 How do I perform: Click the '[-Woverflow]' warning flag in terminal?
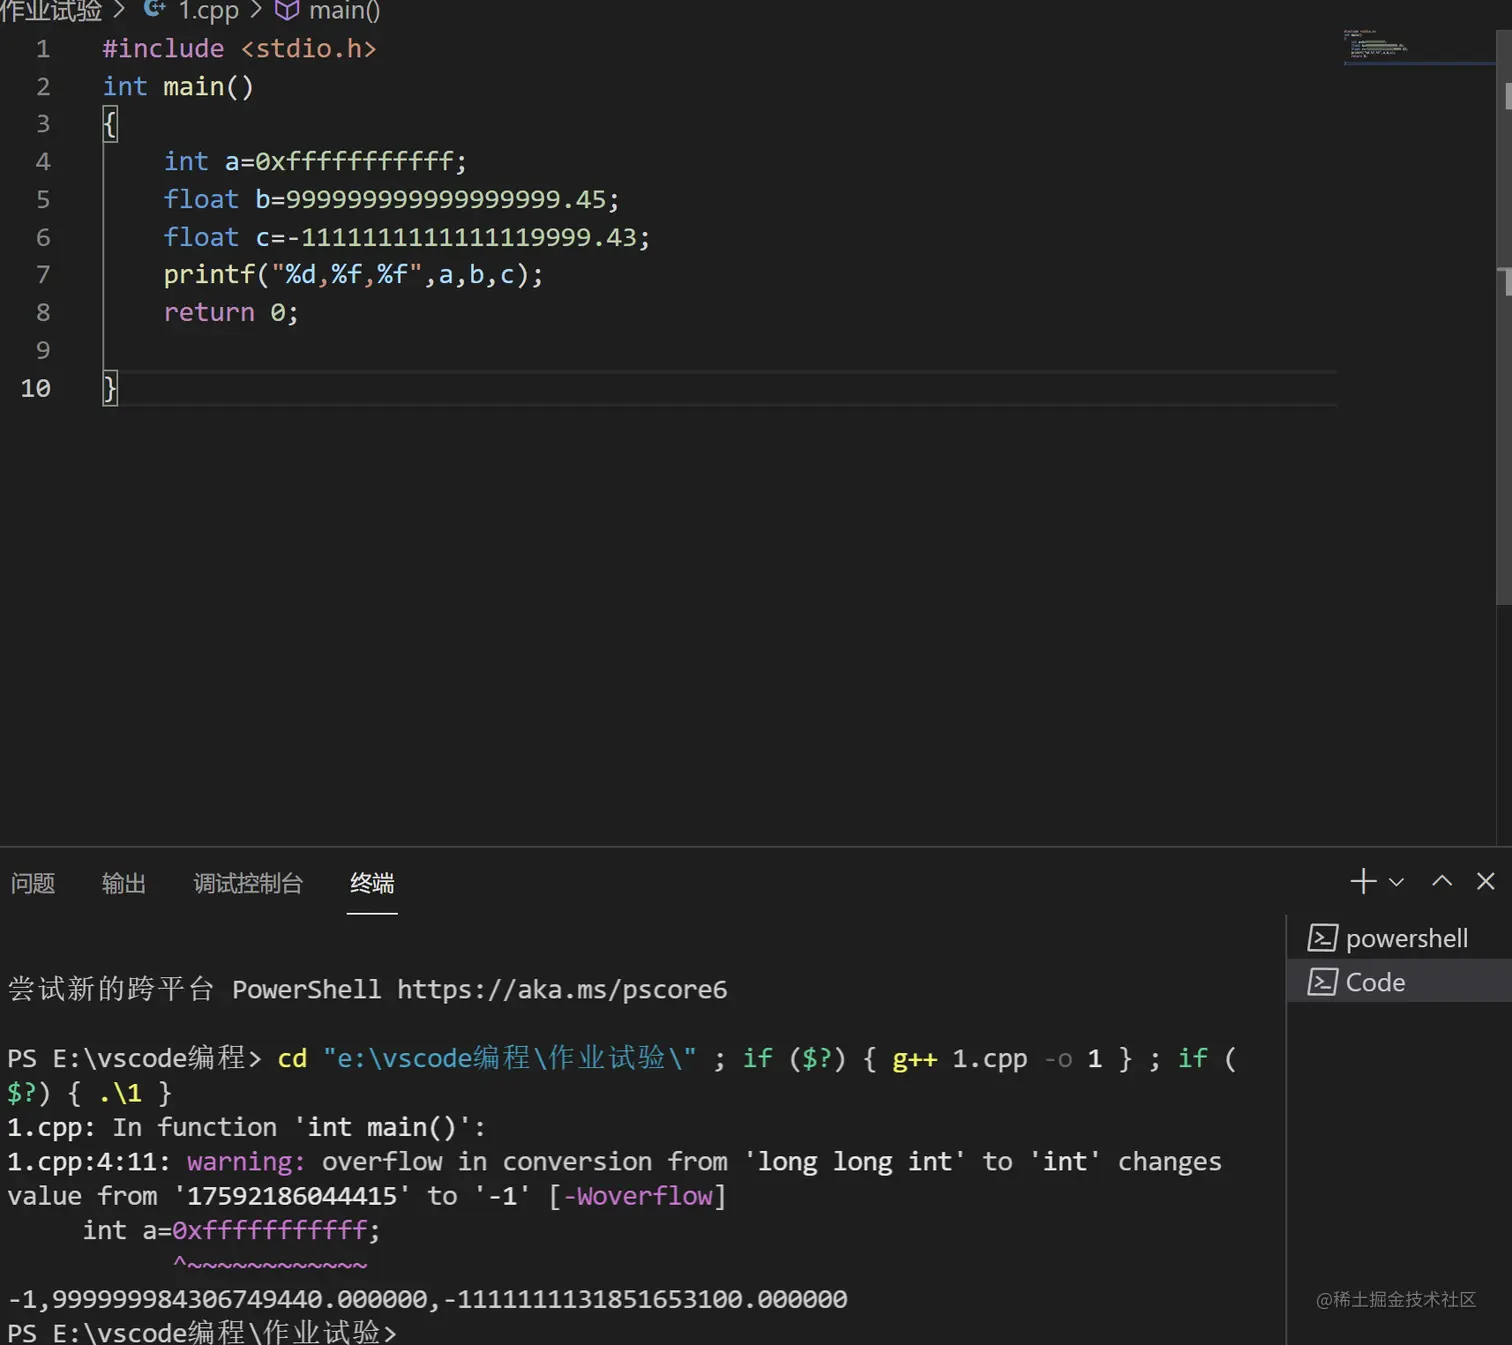tap(637, 1196)
